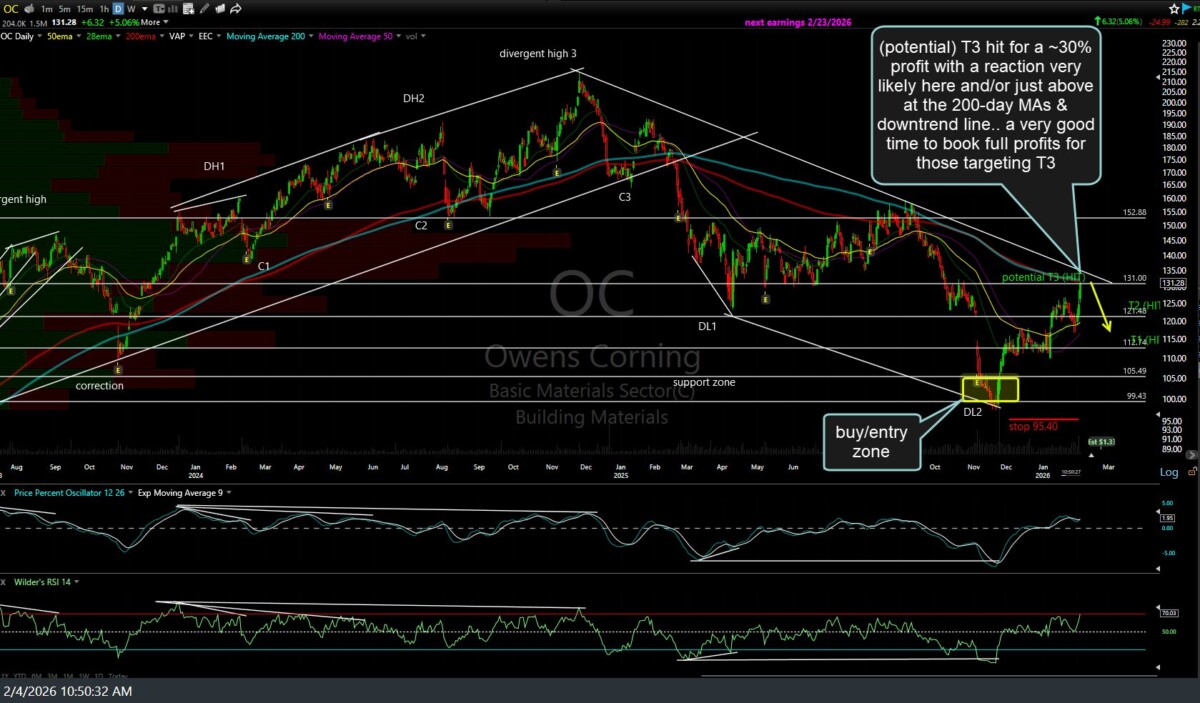
Task: Toggle the Log price scale
Action: click(1168, 472)
